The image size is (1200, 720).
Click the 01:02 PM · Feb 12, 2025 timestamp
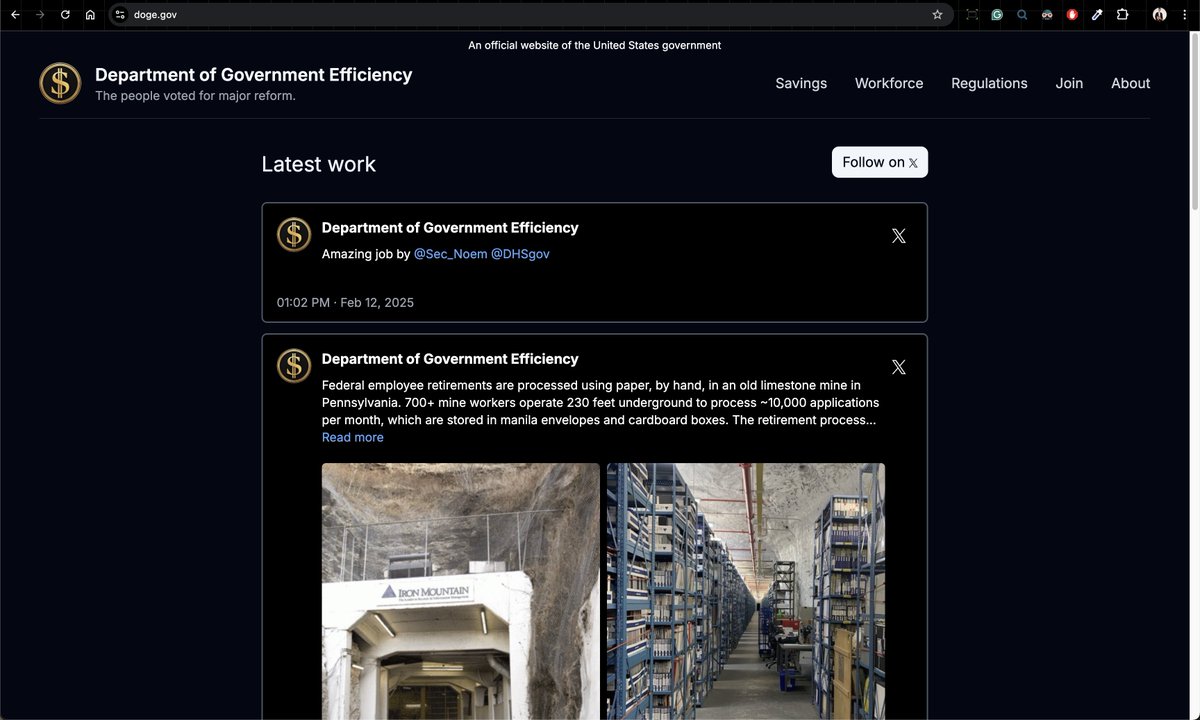click(345, 302)
